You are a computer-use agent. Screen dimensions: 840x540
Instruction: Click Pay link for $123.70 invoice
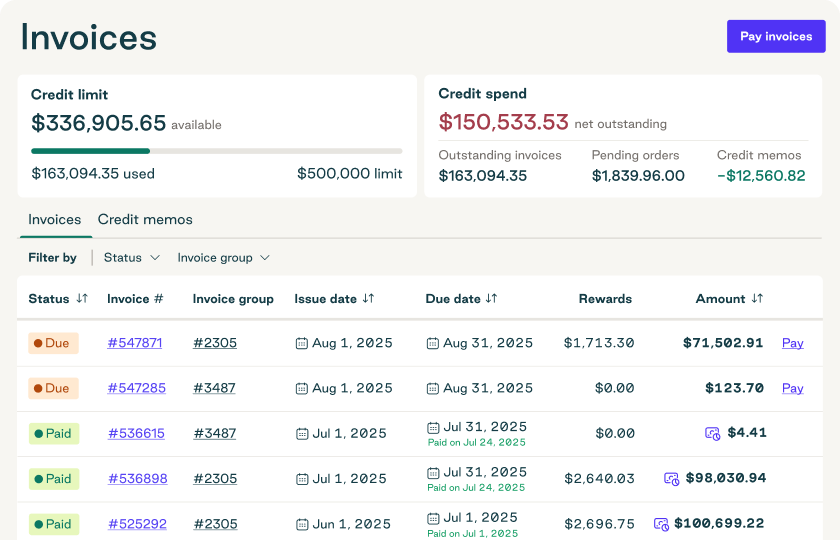click(x=792, y=388)
